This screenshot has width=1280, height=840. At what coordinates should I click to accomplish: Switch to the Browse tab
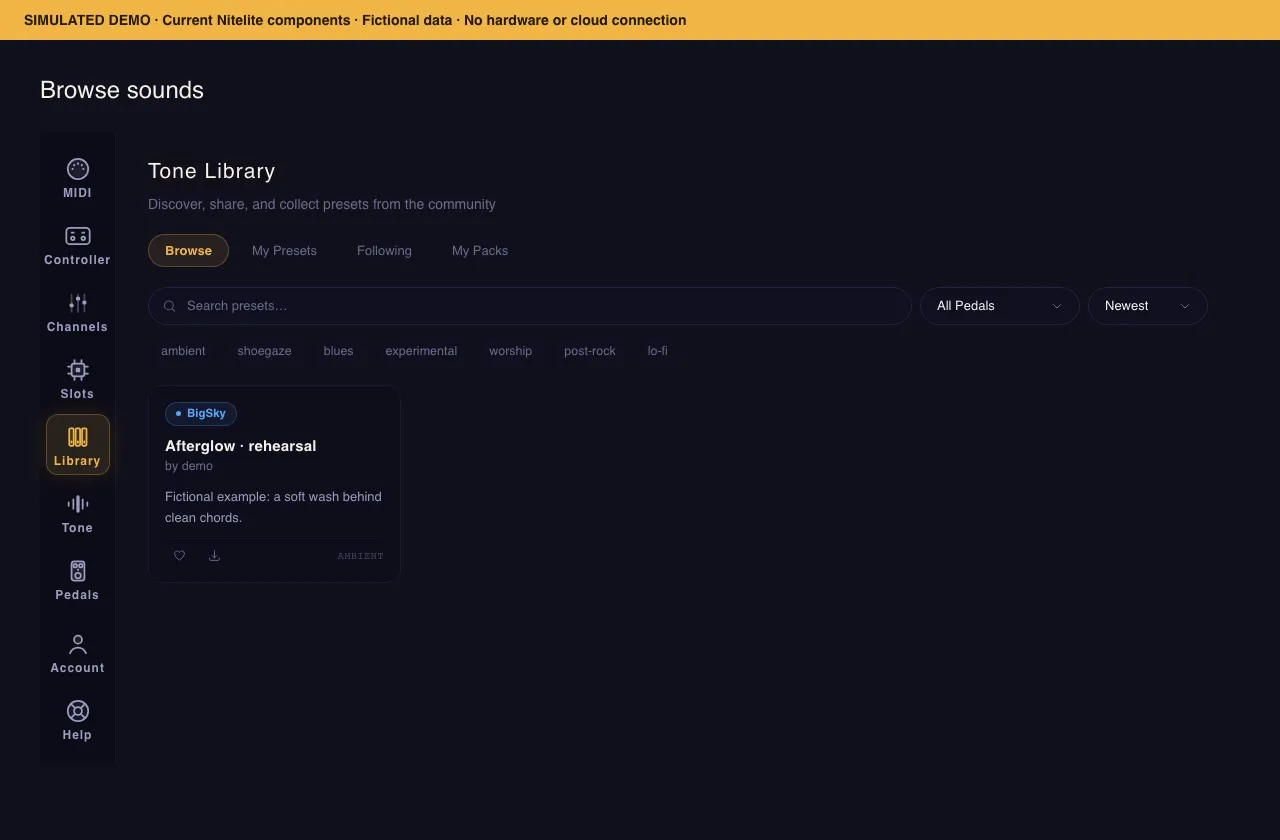pos(188,251)
